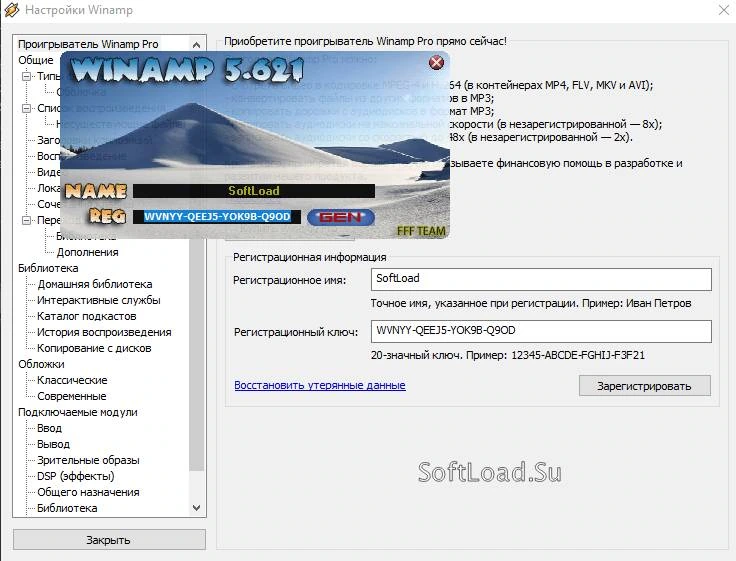Image resolution: width=736 pixels, height=561 pixels.
Task: Open Интерактивные службы settings
Action: point(99,300)
